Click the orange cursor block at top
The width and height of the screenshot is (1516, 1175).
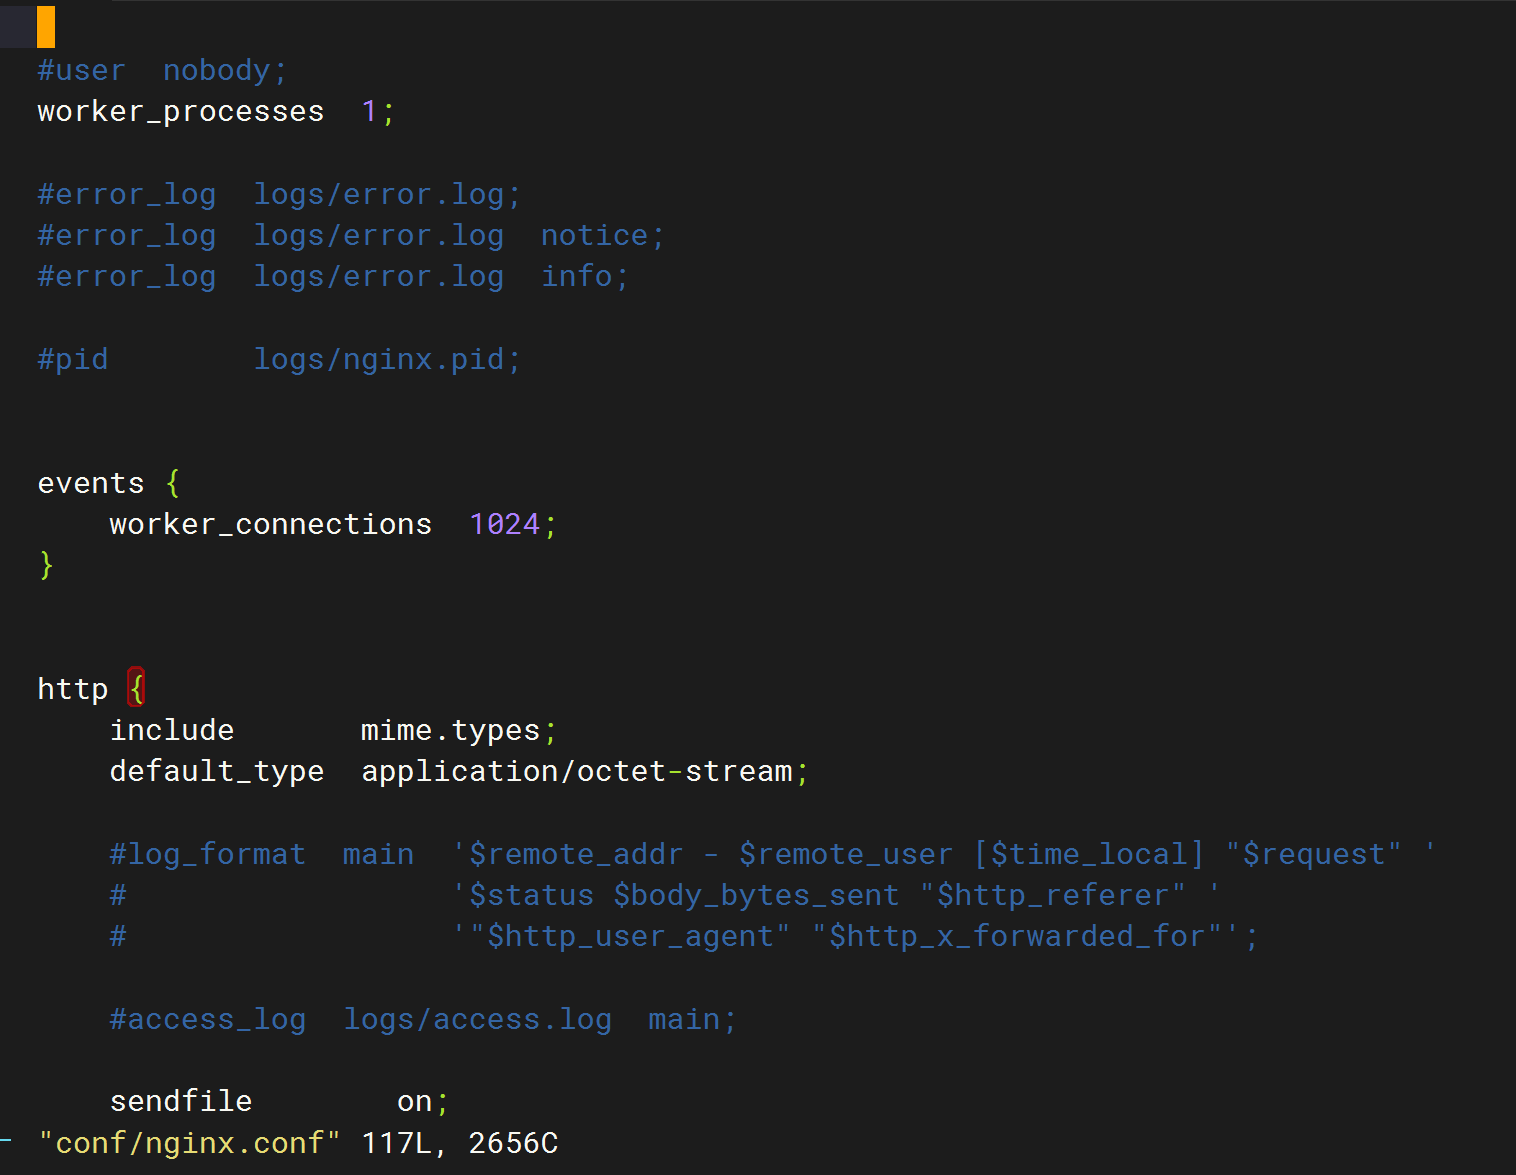(46, 27)
